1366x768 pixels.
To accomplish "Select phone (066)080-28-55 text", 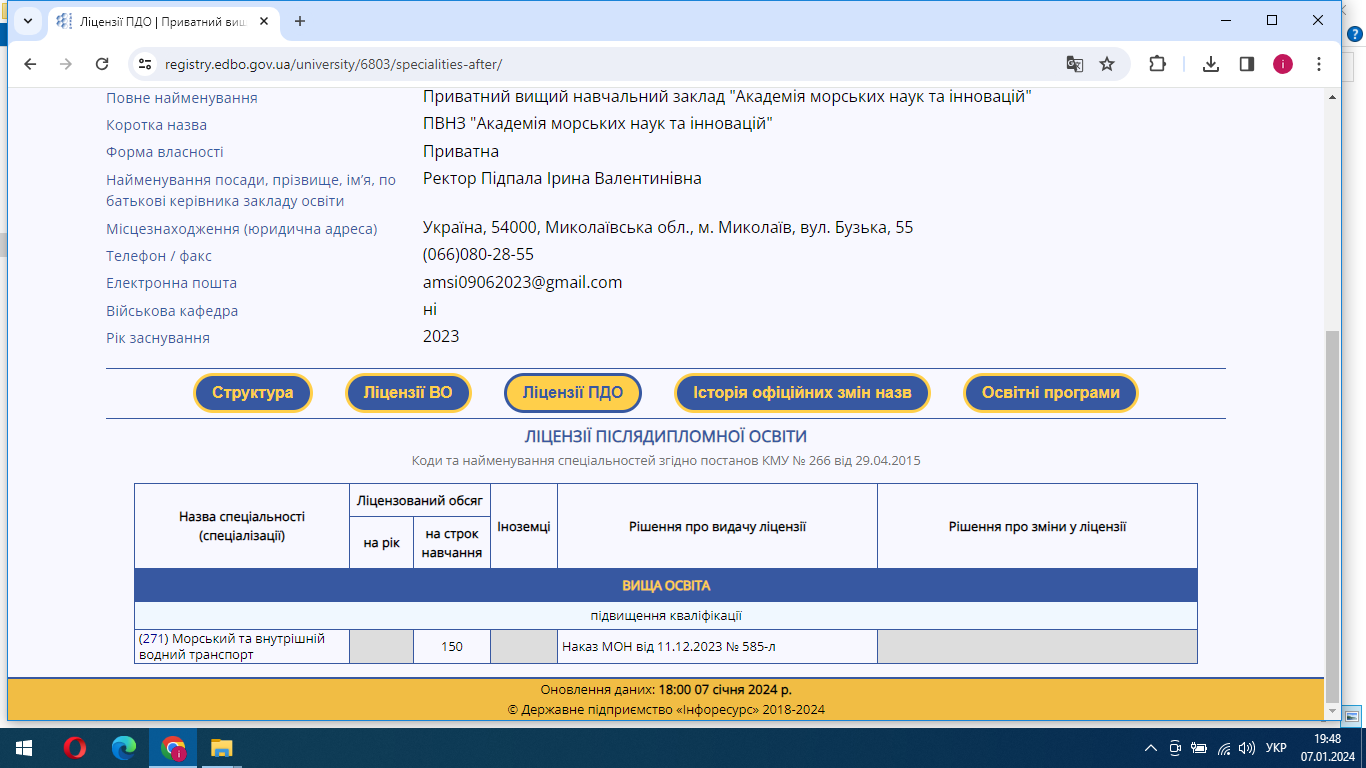I will [478, 255].
